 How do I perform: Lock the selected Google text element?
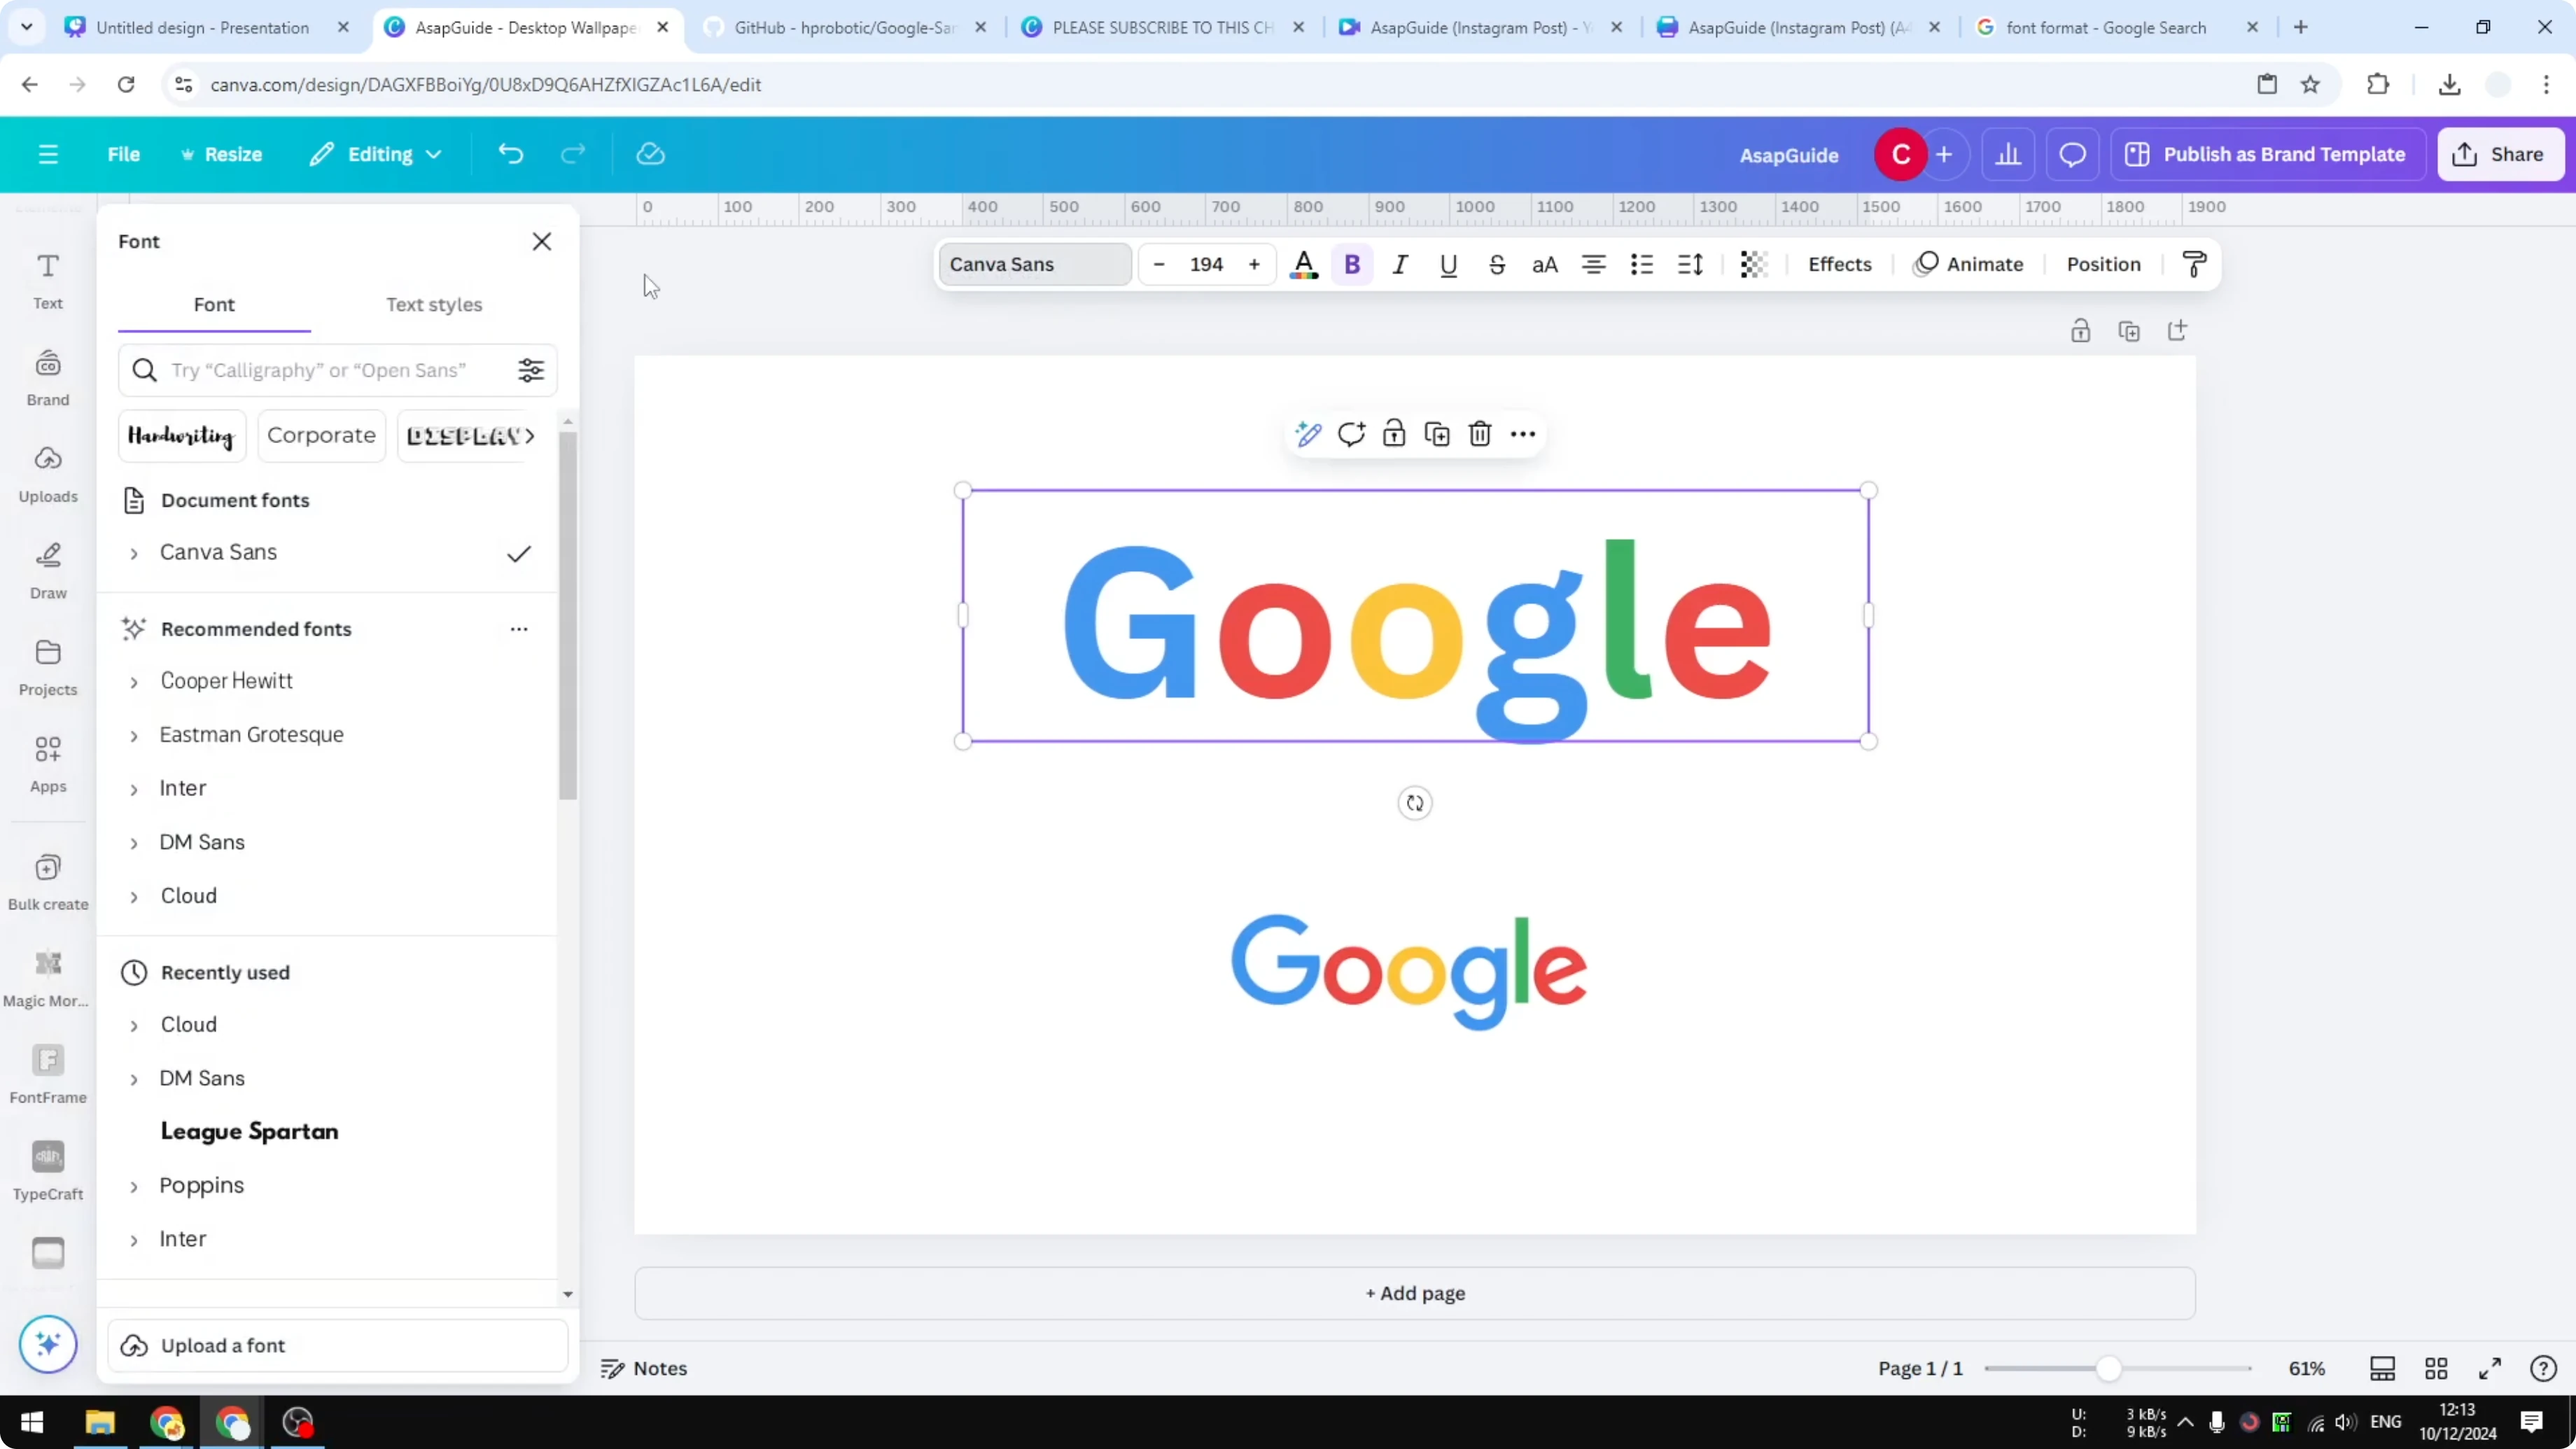1394,434
